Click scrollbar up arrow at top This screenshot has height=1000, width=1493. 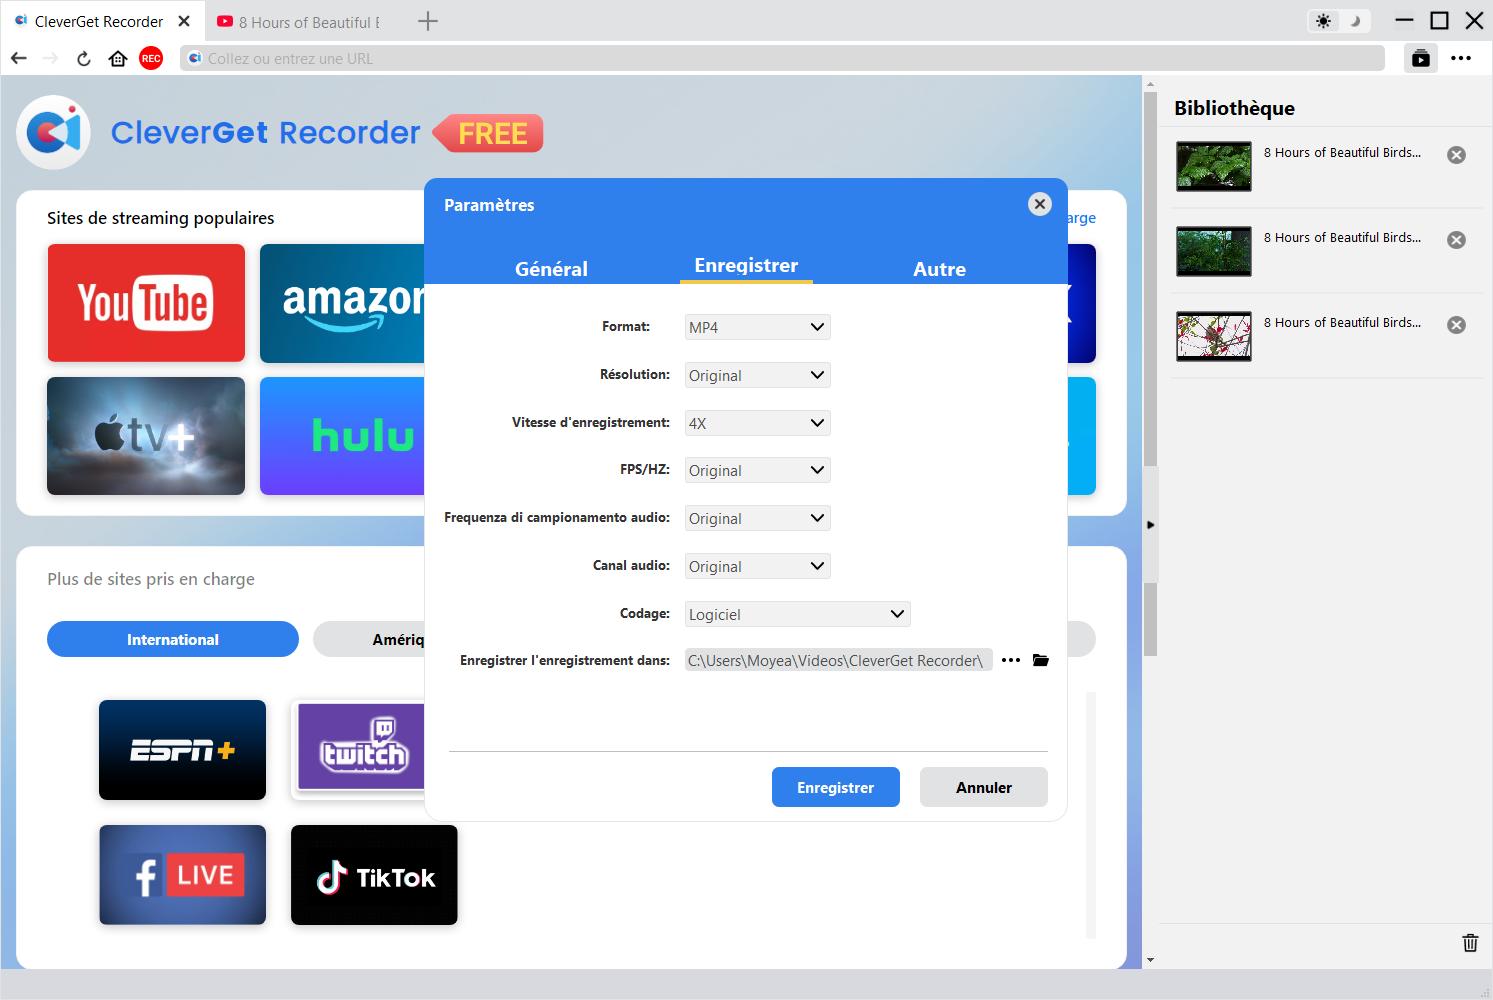click(x=1150, y=85)
